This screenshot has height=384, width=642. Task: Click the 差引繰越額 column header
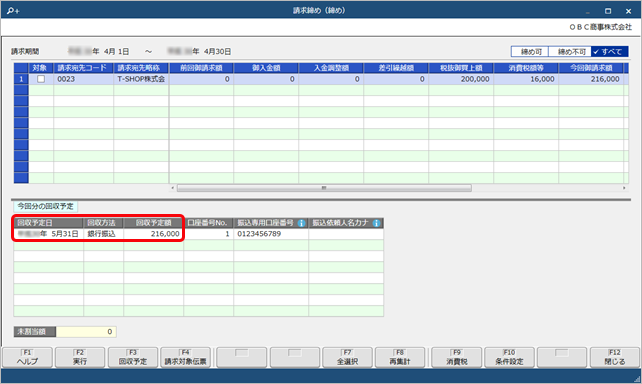396,68
